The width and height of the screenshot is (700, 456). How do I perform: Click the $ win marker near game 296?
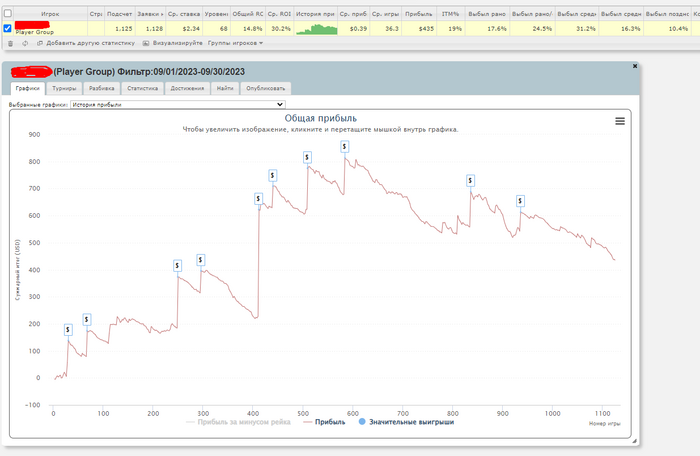pyautogui.click(x=200, y=260)
